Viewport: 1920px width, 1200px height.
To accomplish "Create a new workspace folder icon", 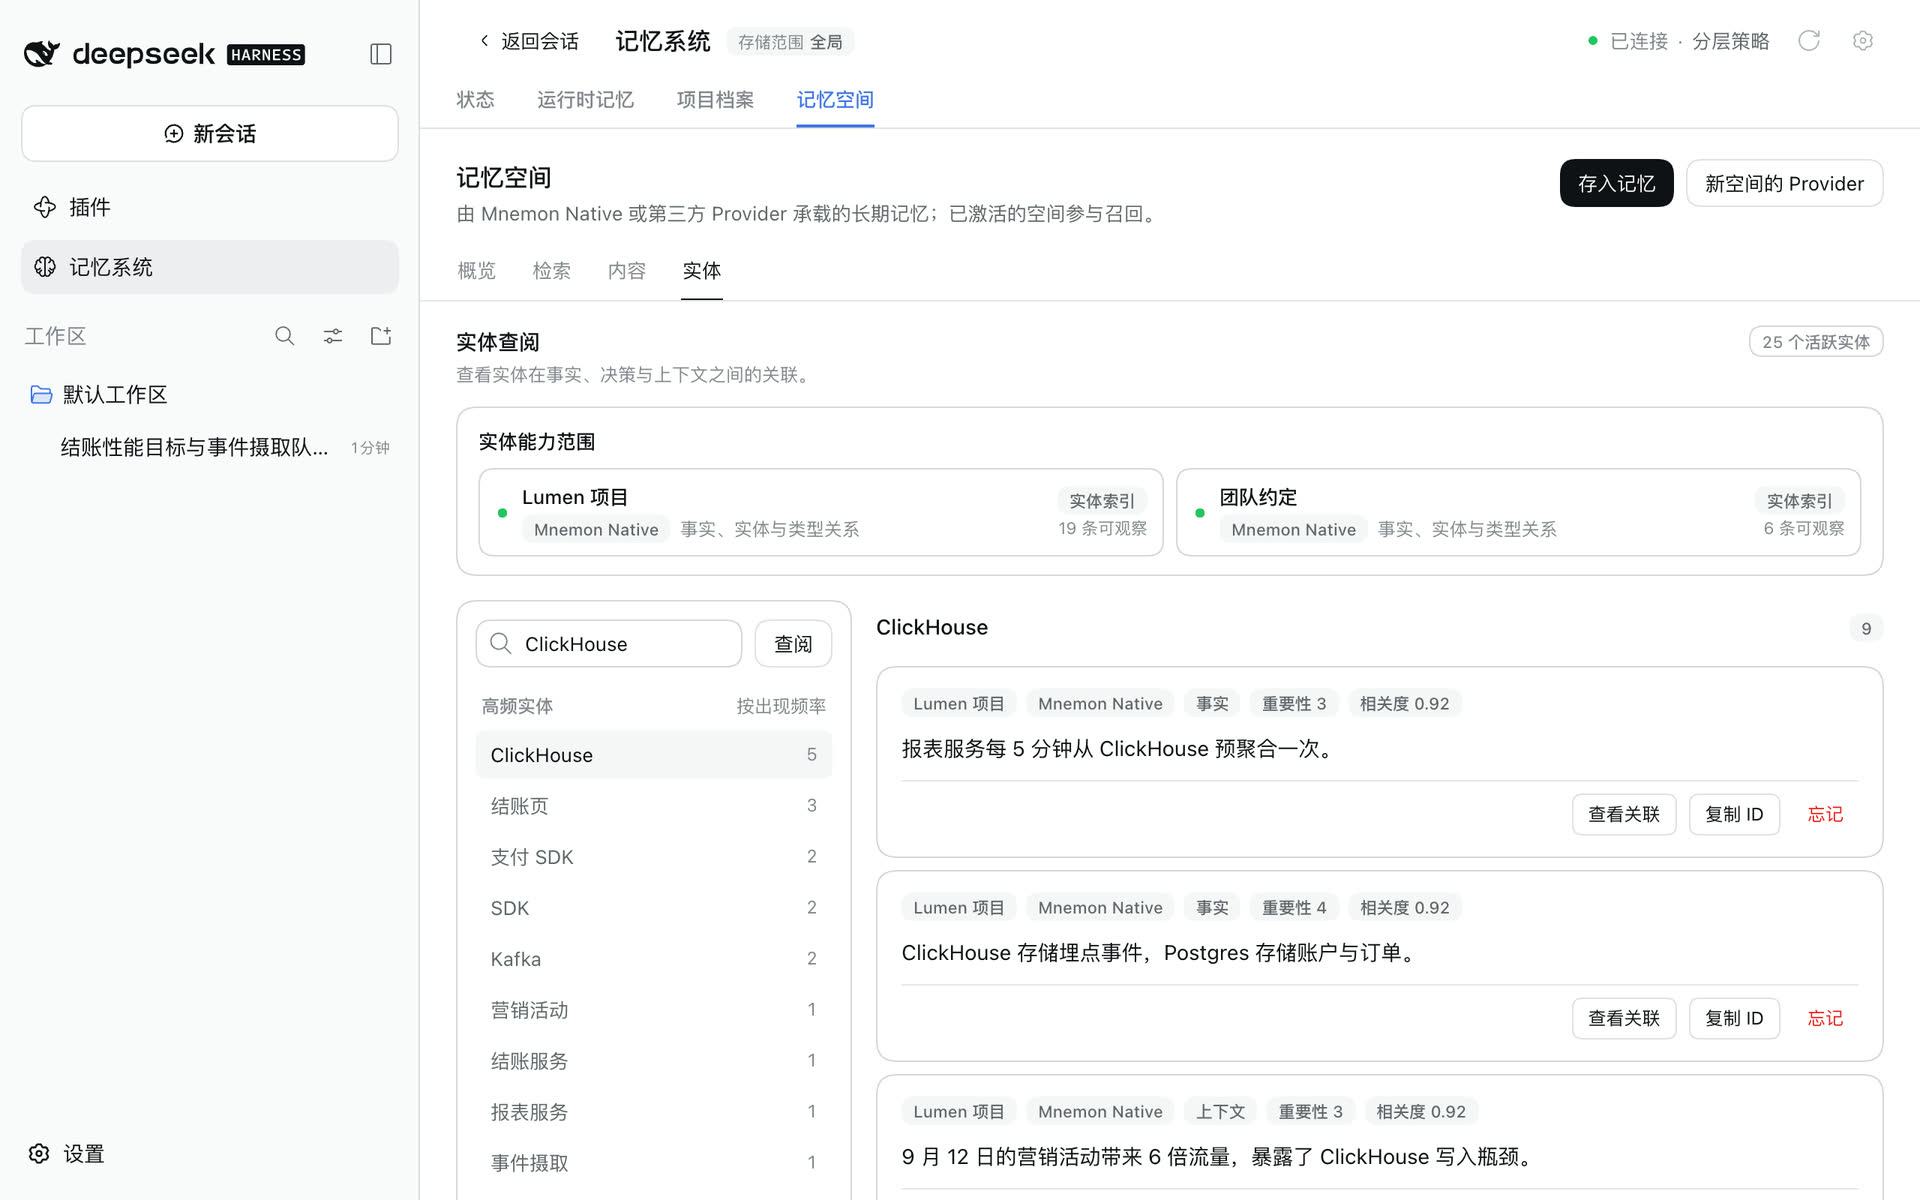I will click(x=381, y=336).
